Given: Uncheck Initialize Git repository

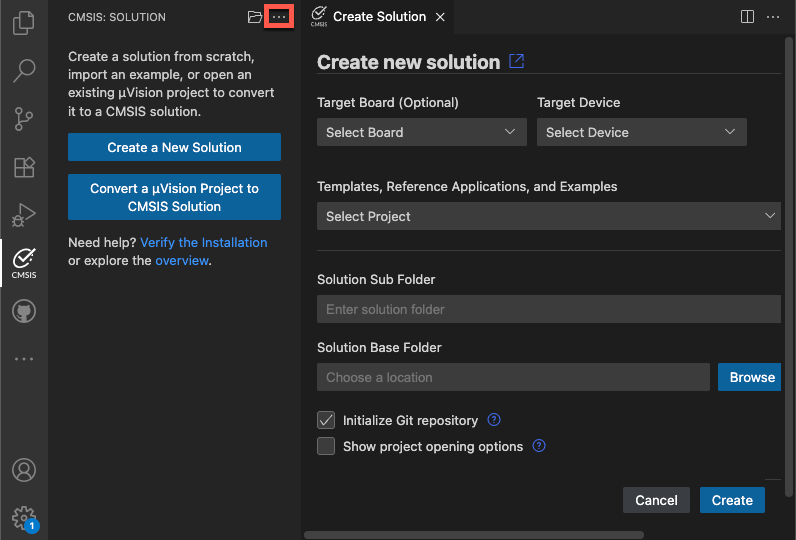Looking at the screenshot, I should 326,420.
